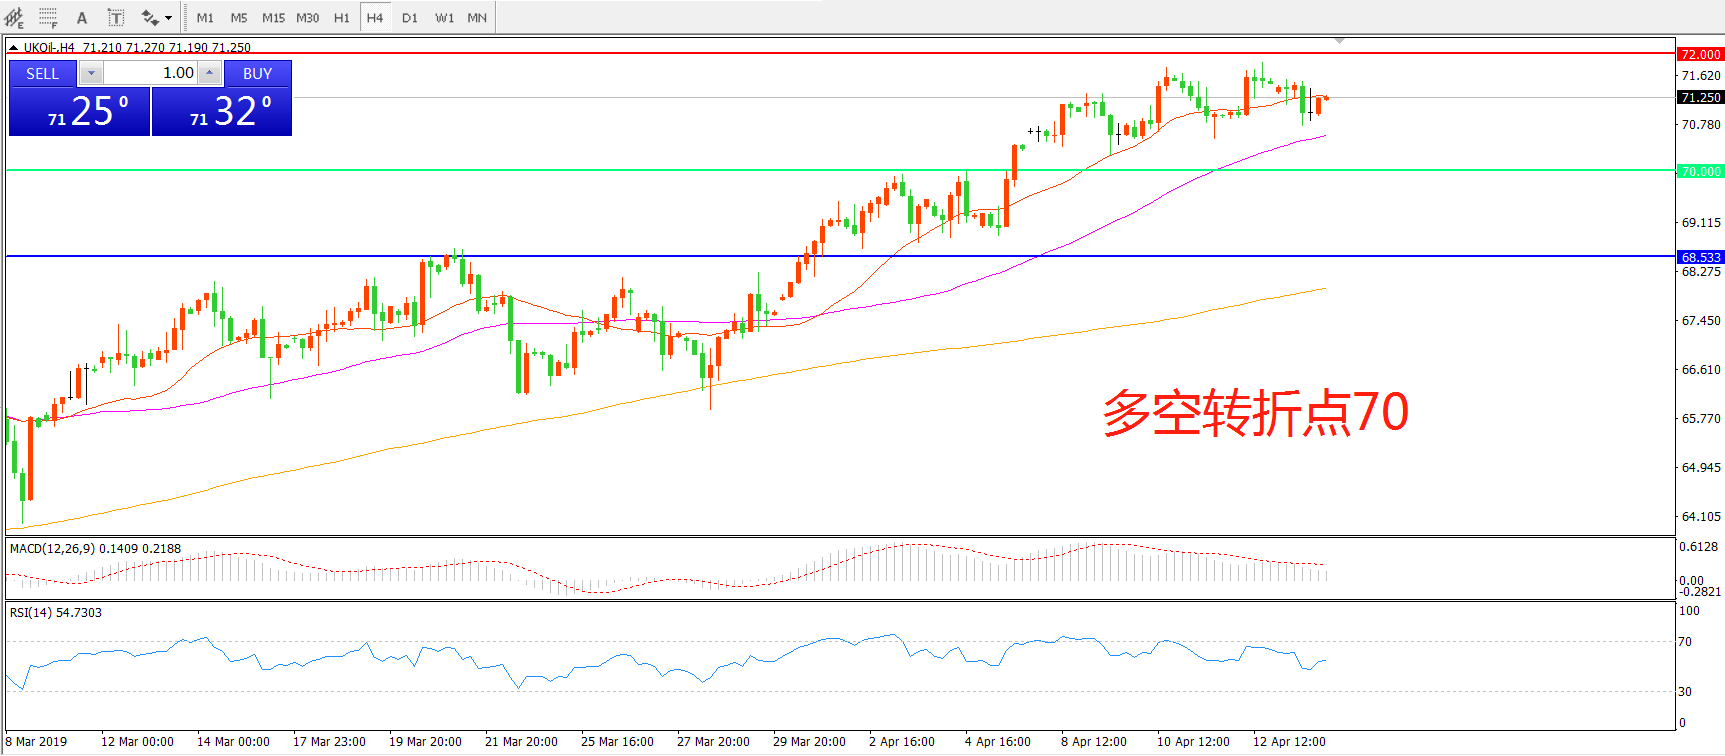Click the BUY button

click(x=257, y=73)
